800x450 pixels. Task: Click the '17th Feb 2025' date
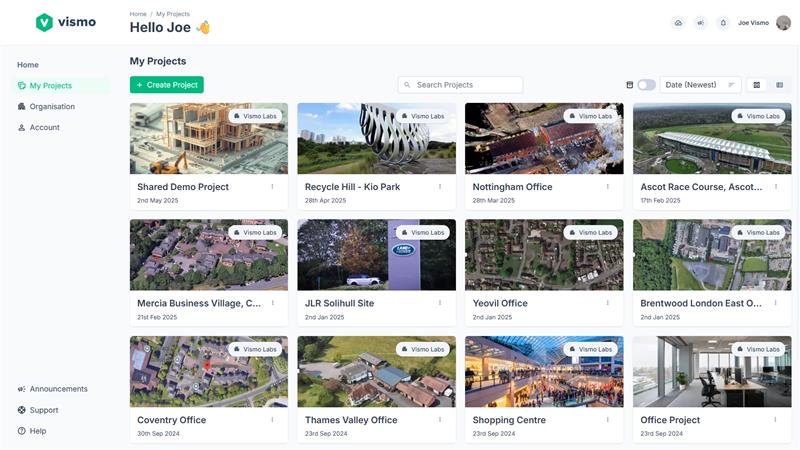tap(660, 201)
